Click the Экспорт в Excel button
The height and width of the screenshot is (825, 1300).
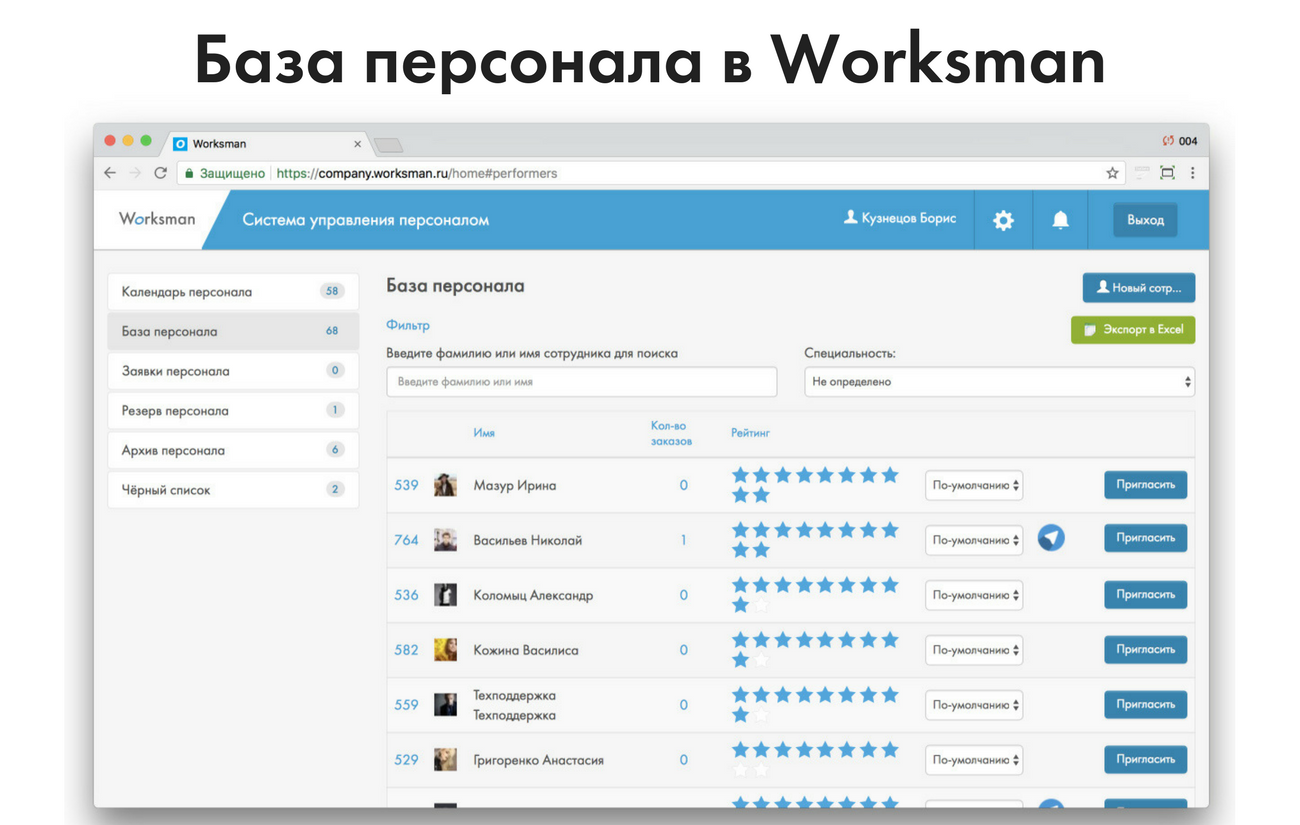(1132, 330)
